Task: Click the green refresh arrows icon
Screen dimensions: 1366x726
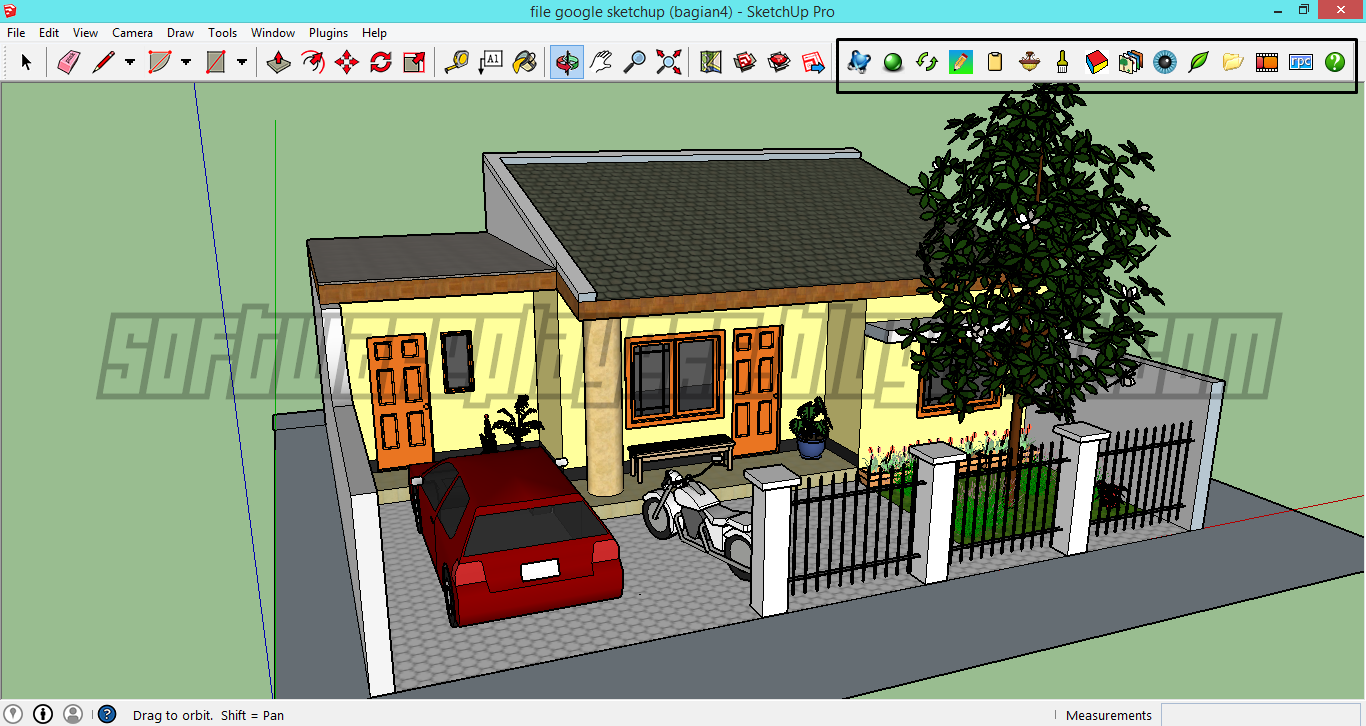Action: (927, 62)
